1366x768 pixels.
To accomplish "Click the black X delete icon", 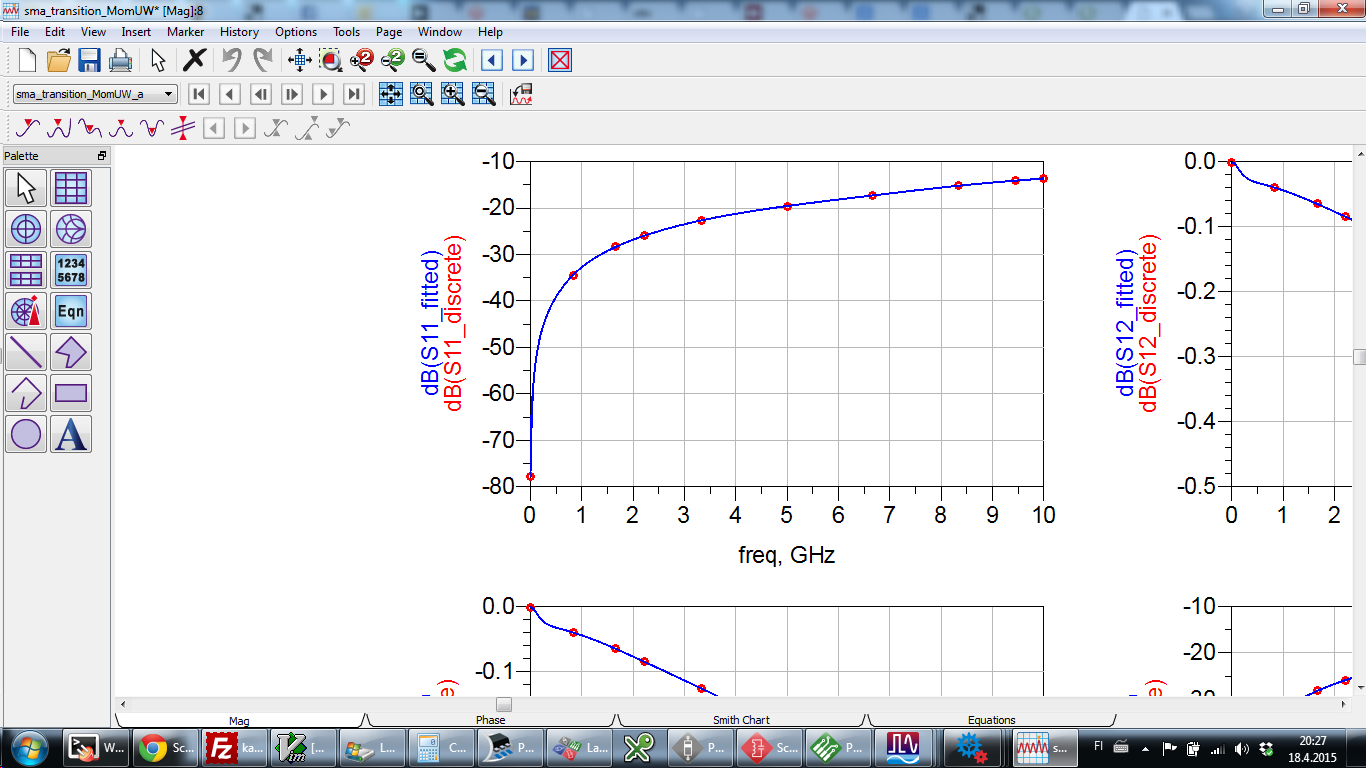I will coord(194,60).
